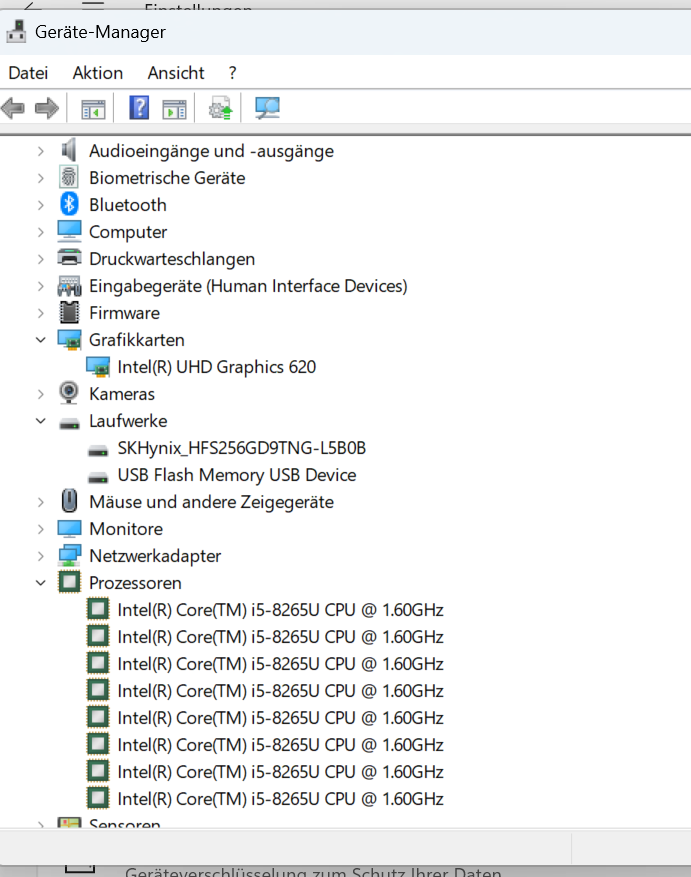Select the Druckwarteschlangen label
This screenshot has height=877, width=691.
point(172,259)
